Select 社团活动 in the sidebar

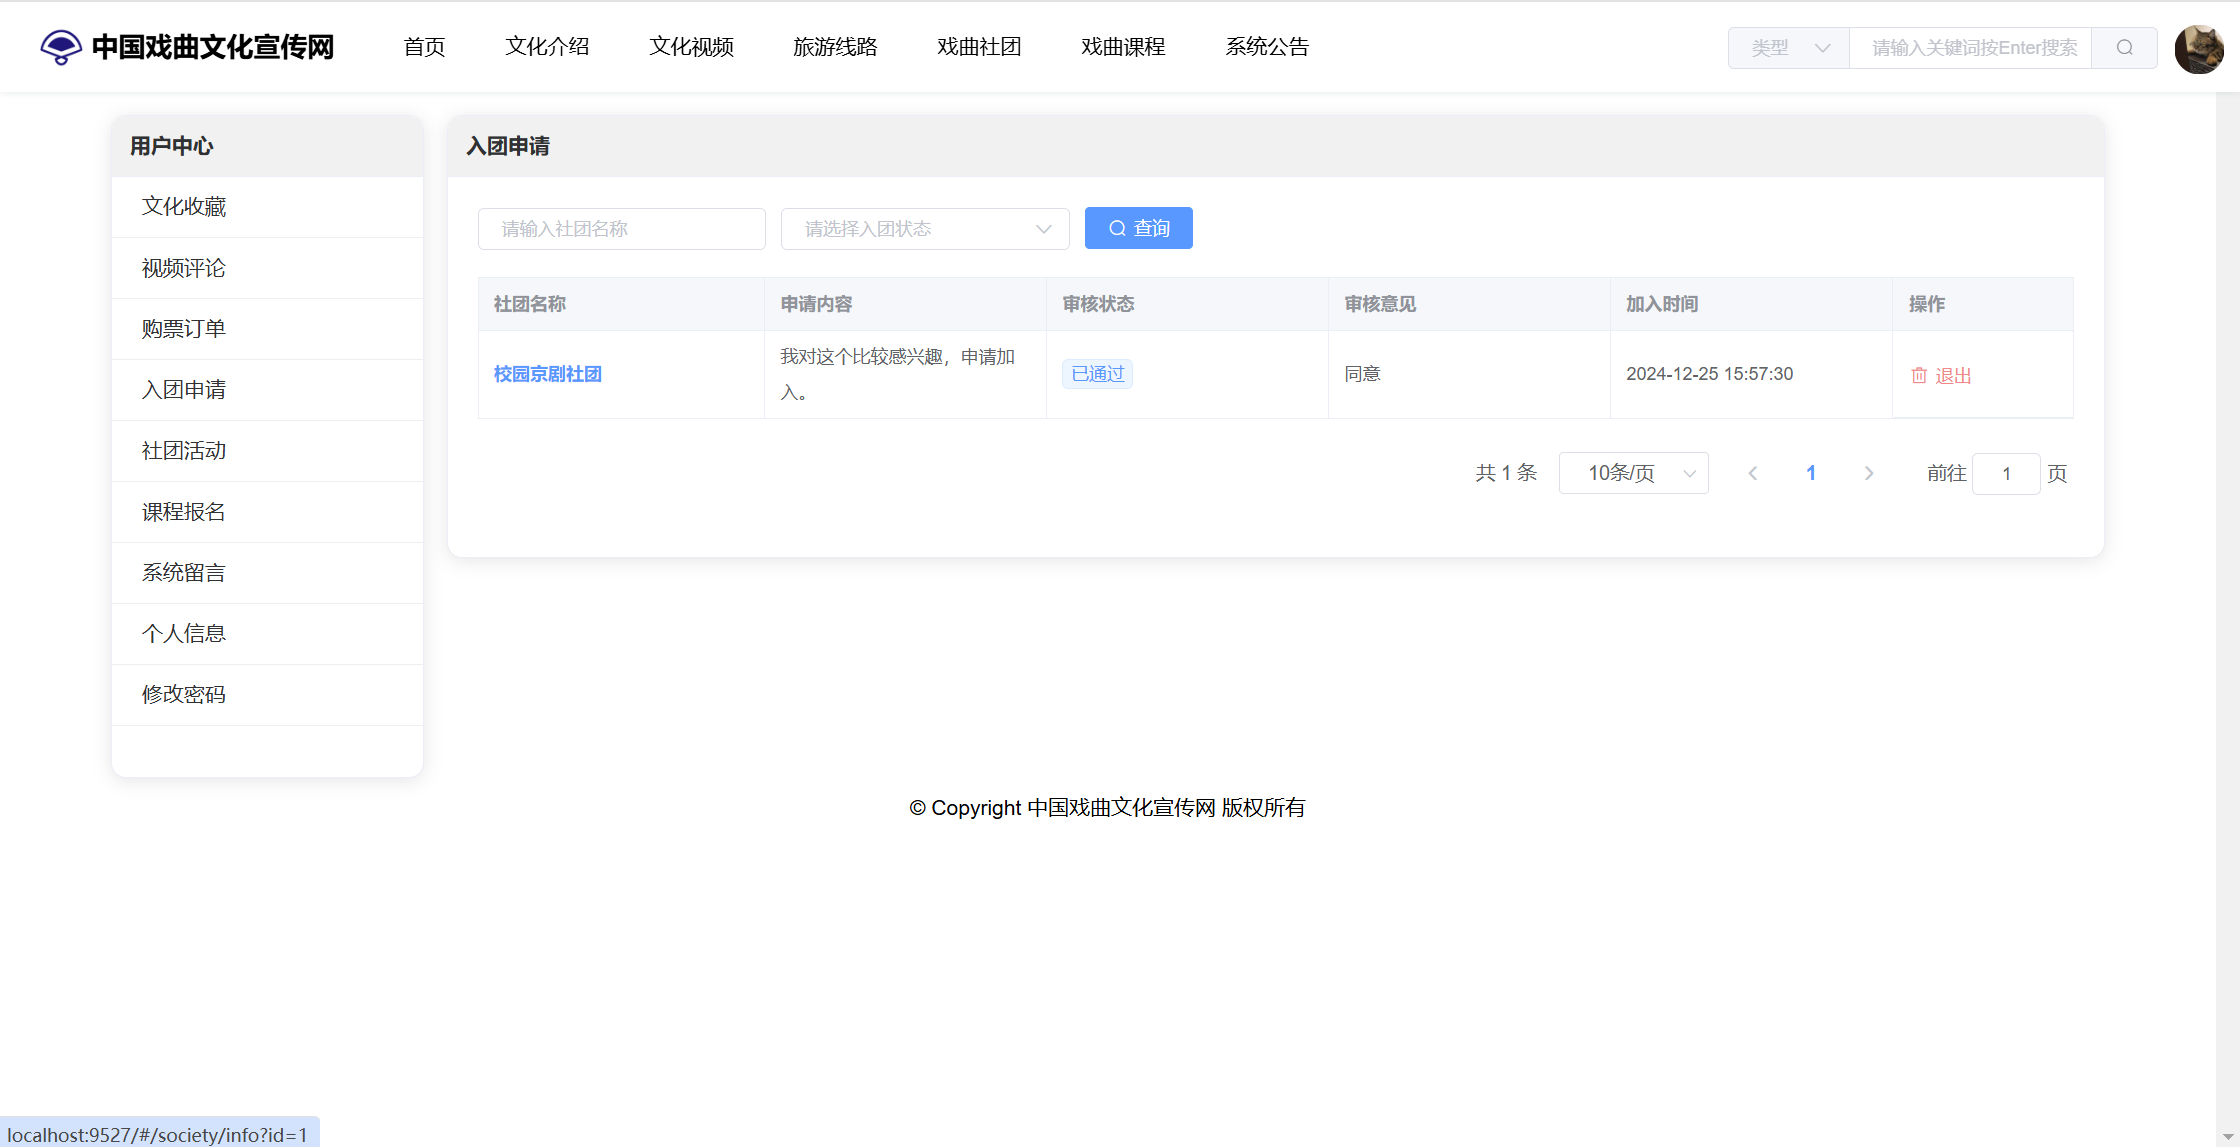[184, 451]
